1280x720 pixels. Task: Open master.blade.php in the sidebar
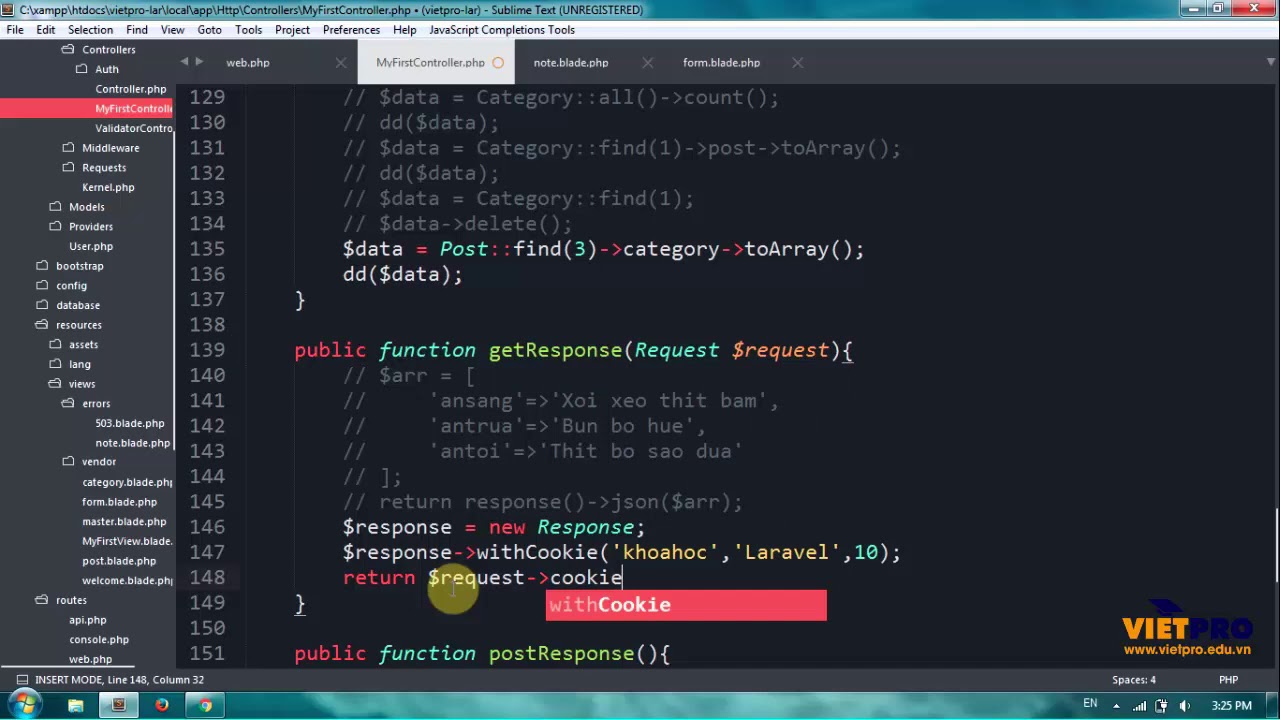pyautogui.click(x=124, y=522)
